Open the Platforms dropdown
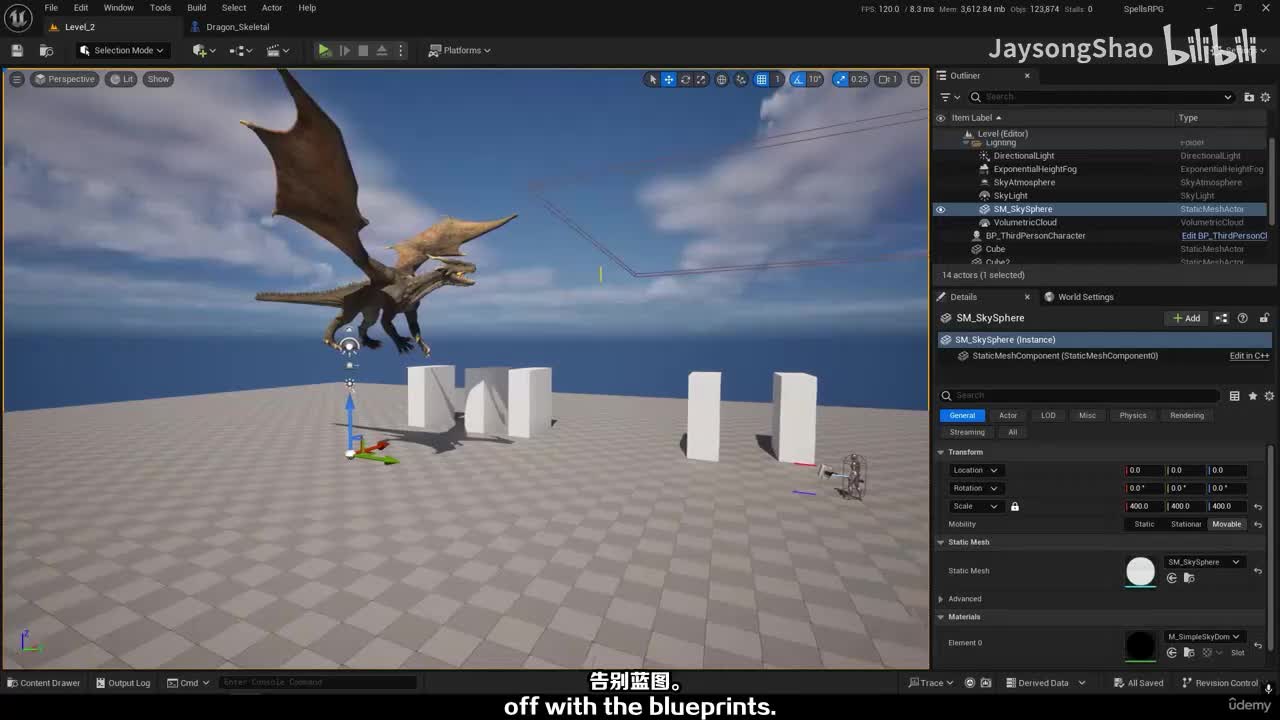Image resolution: width=1280 pixels, height=720 pixels. pyautogui.click(x=460, y=50)
